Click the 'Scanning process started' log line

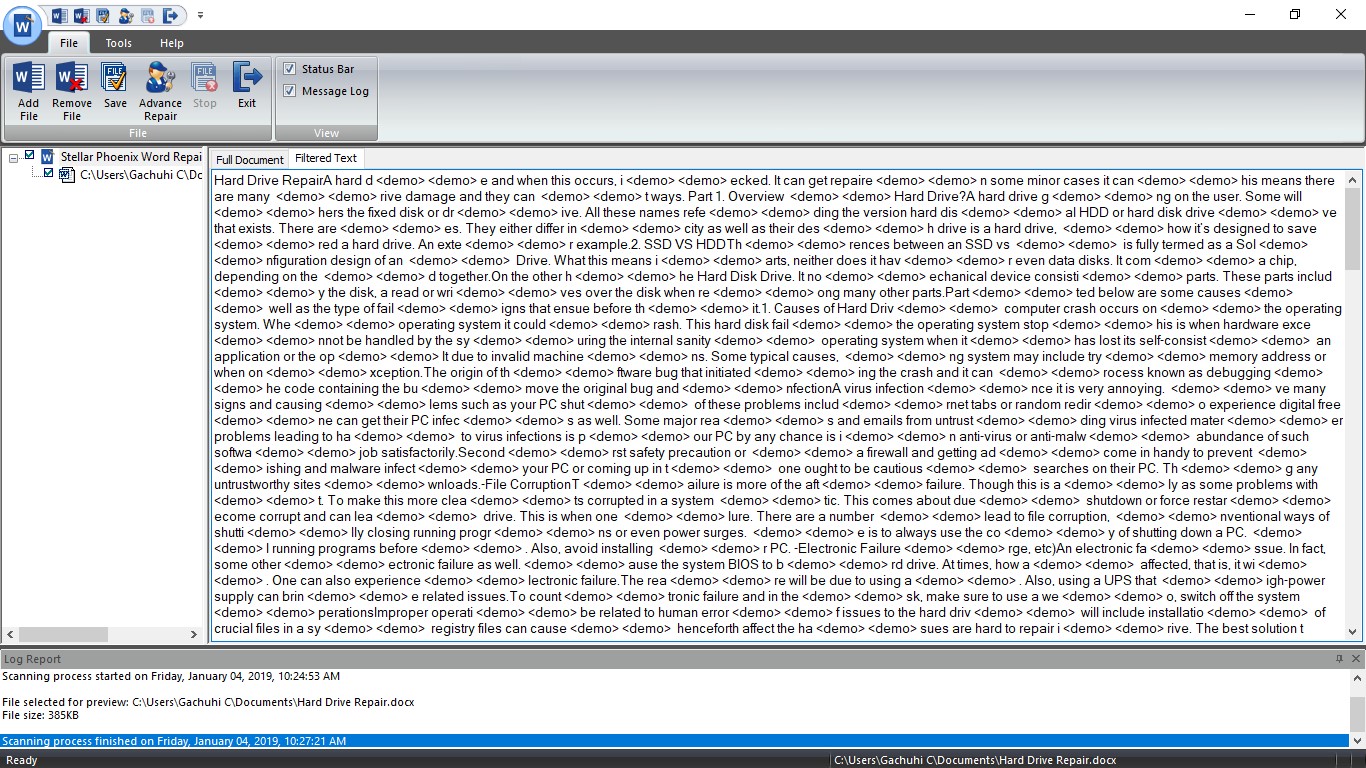(x=171, y=677)
